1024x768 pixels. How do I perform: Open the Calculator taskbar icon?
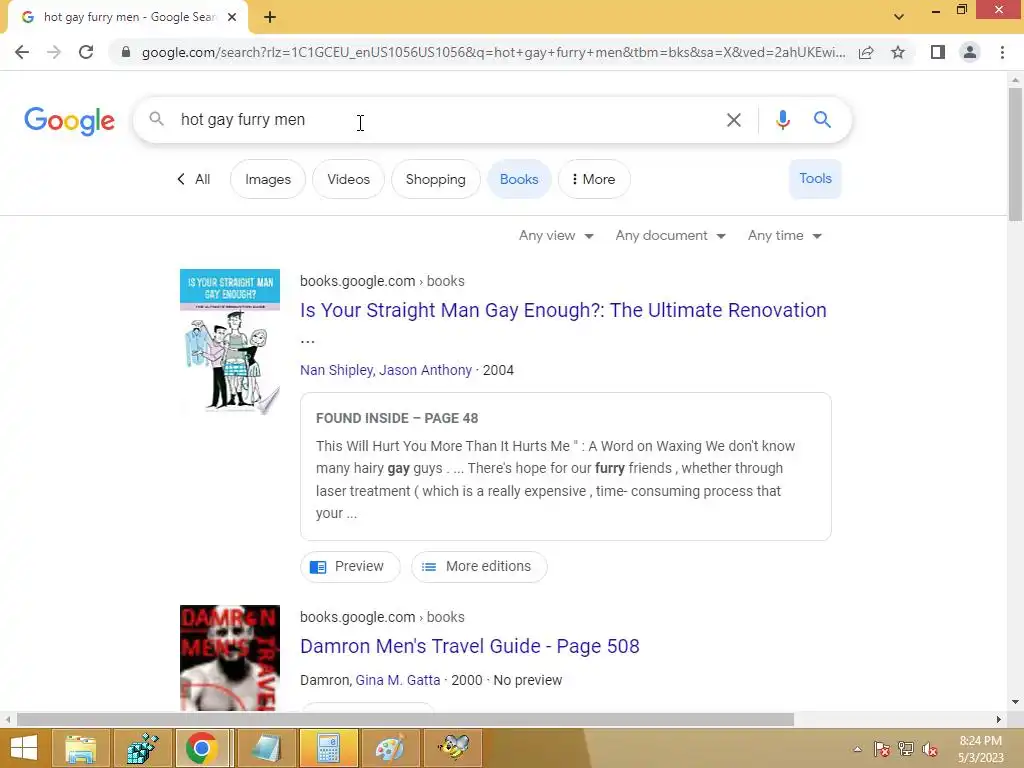tap(328, 748)
